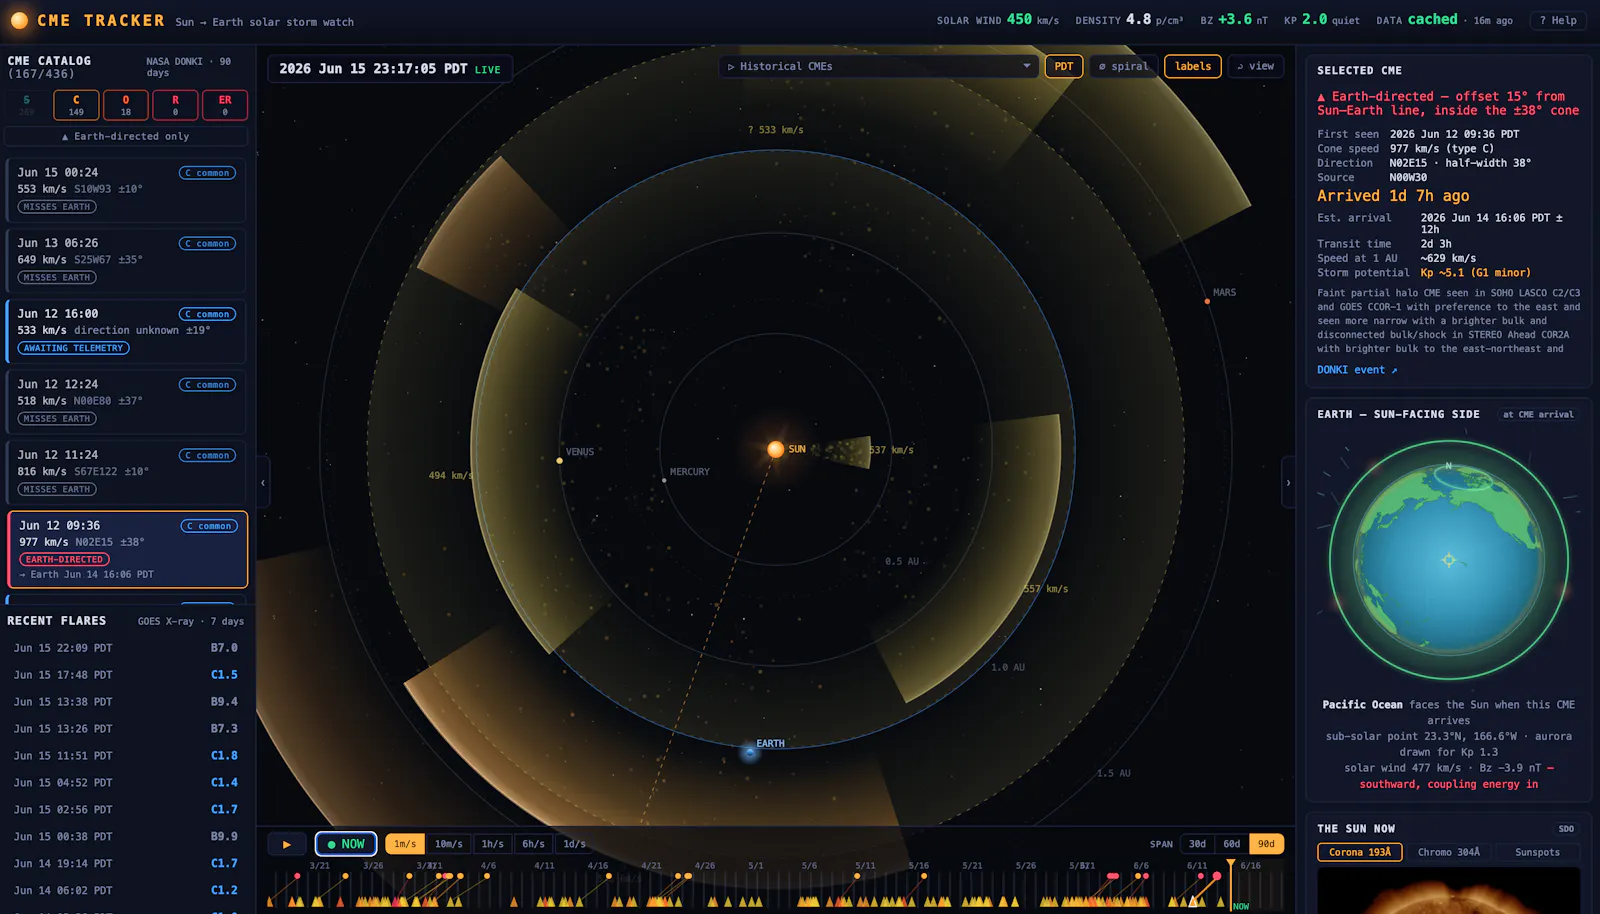Click the Earth sun-facing globe

[x=1449, y=560]
